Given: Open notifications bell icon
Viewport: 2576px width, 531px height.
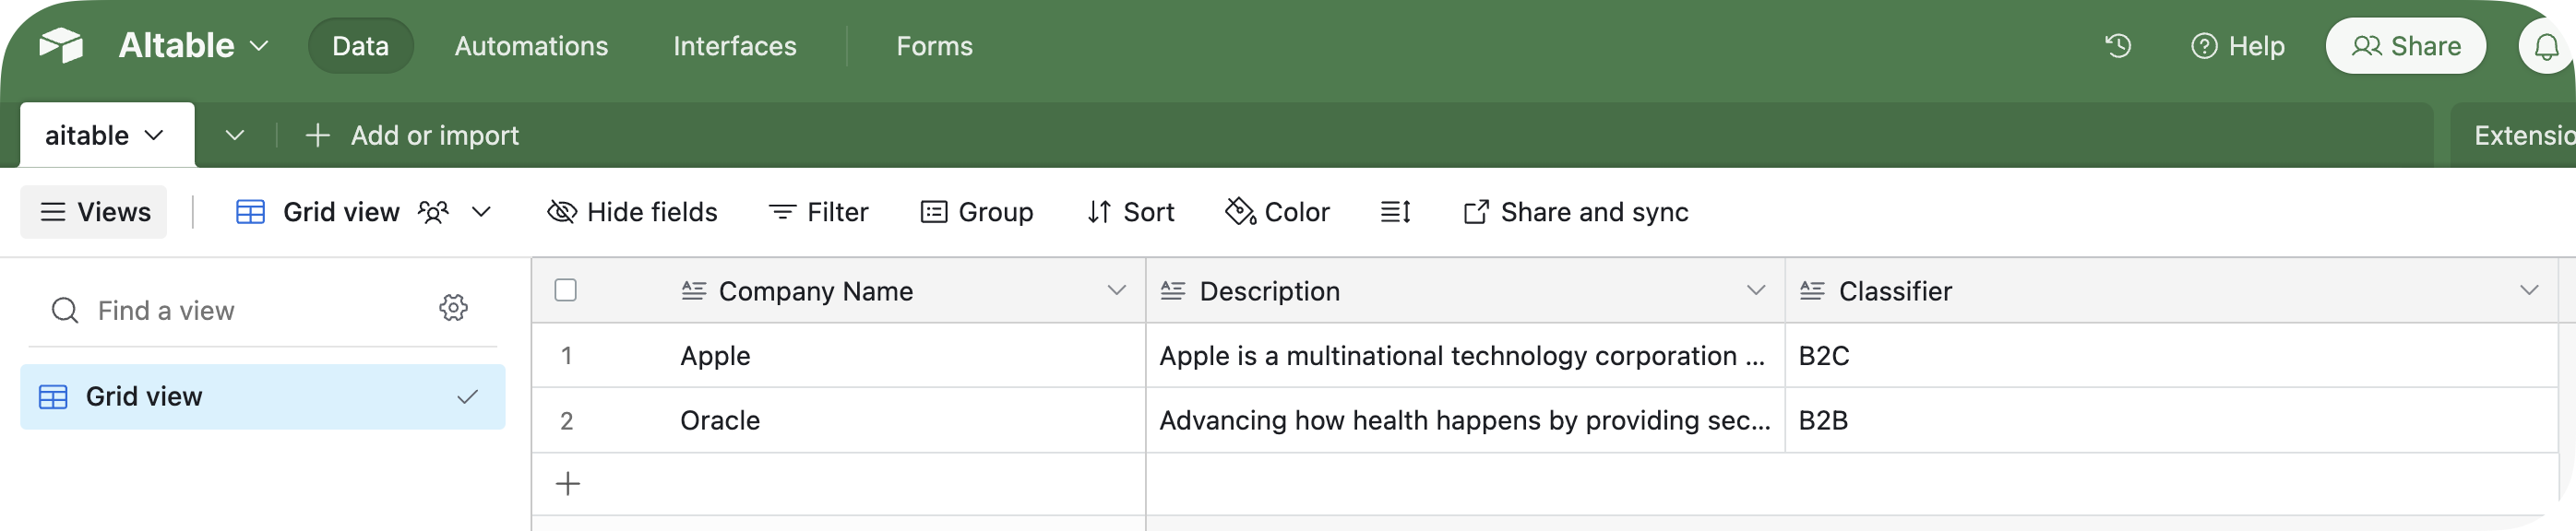Looking at the screenshot, I should coord(2546,47).
